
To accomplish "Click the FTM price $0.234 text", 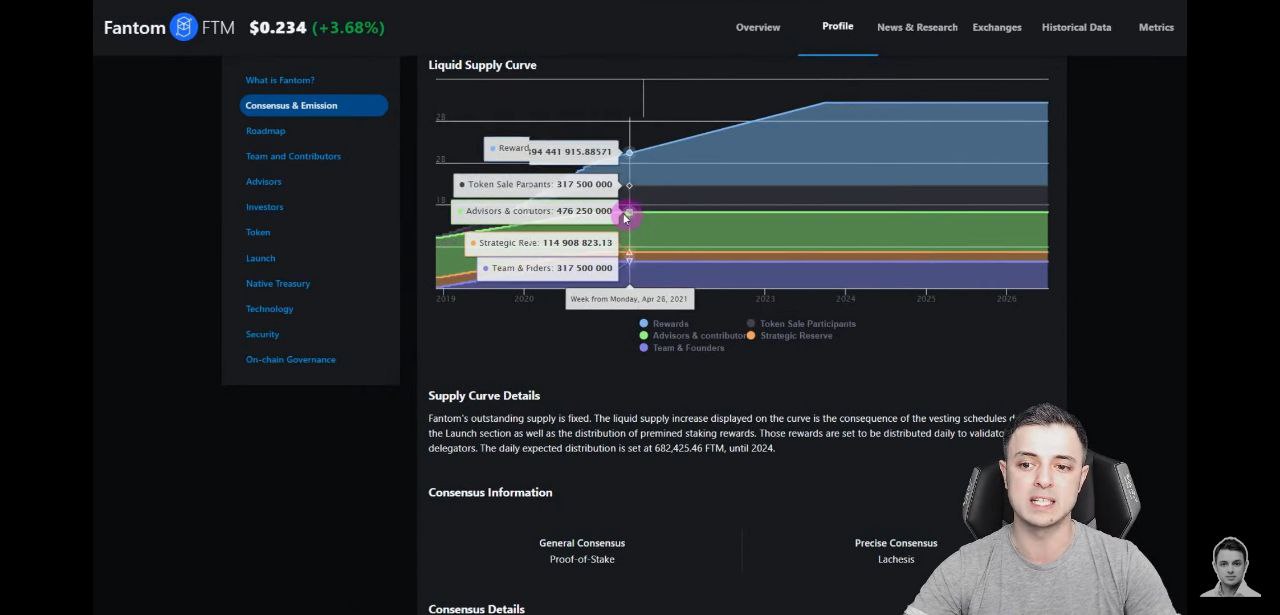I will coord(278,27).
